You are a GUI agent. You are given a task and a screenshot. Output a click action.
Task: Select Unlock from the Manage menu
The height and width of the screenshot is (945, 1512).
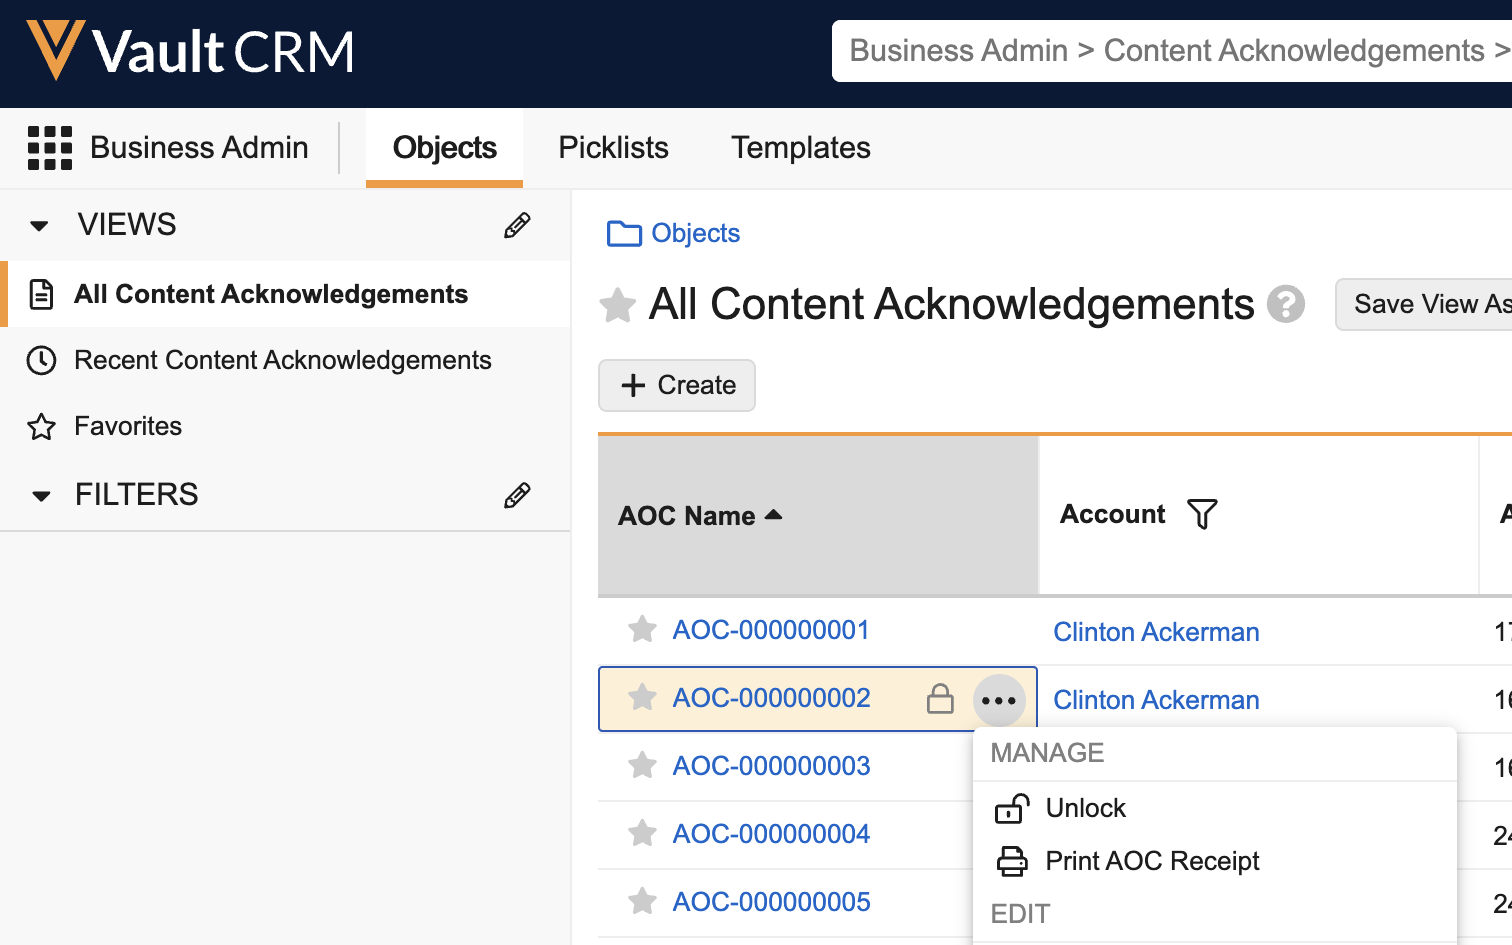(x=1085, y=808)
